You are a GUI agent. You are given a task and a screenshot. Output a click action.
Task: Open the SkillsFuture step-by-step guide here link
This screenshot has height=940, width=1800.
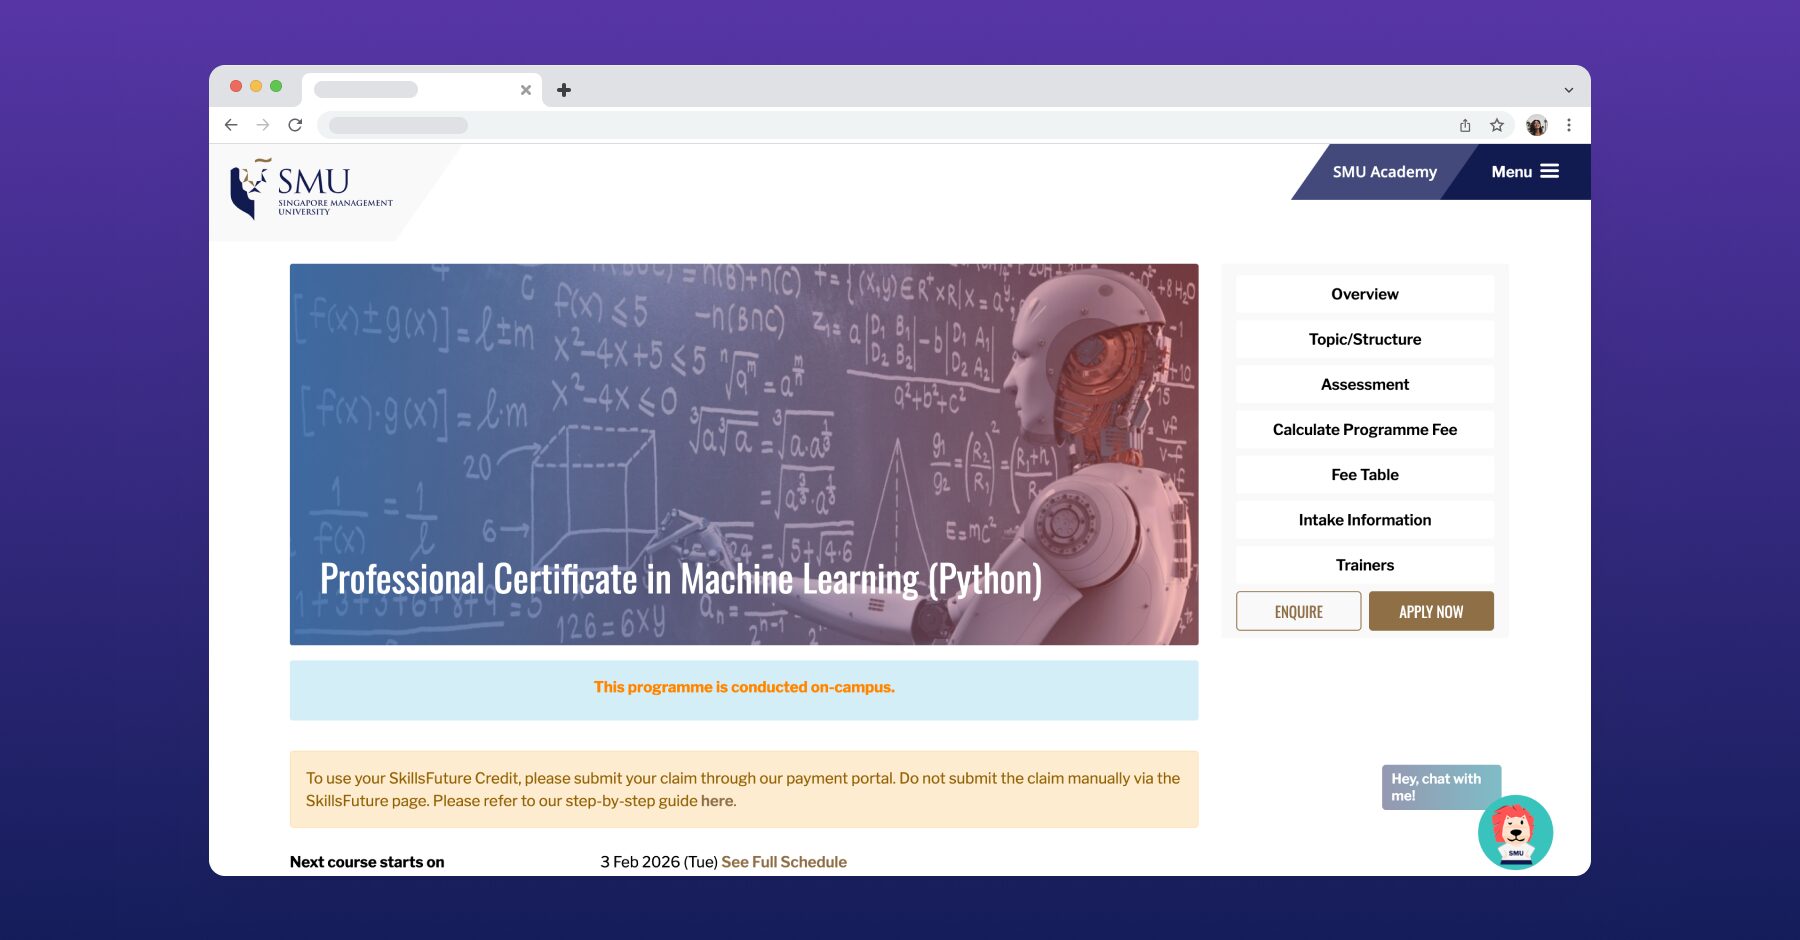click(x=716, y=800)
